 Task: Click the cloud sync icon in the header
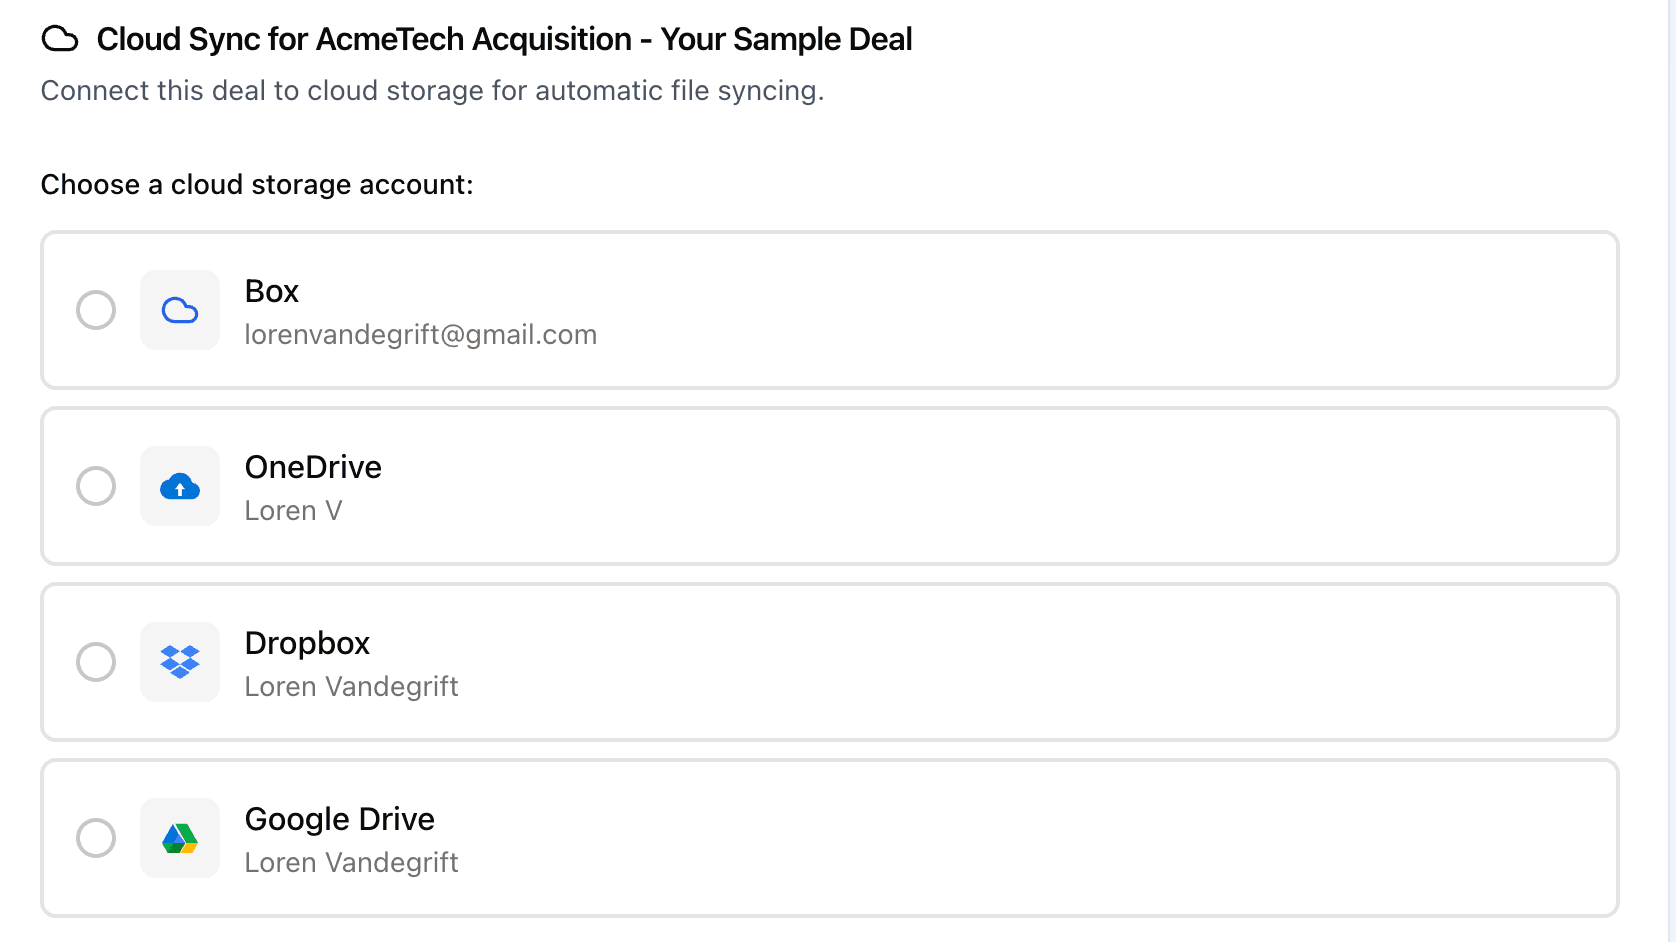(60, 39)
